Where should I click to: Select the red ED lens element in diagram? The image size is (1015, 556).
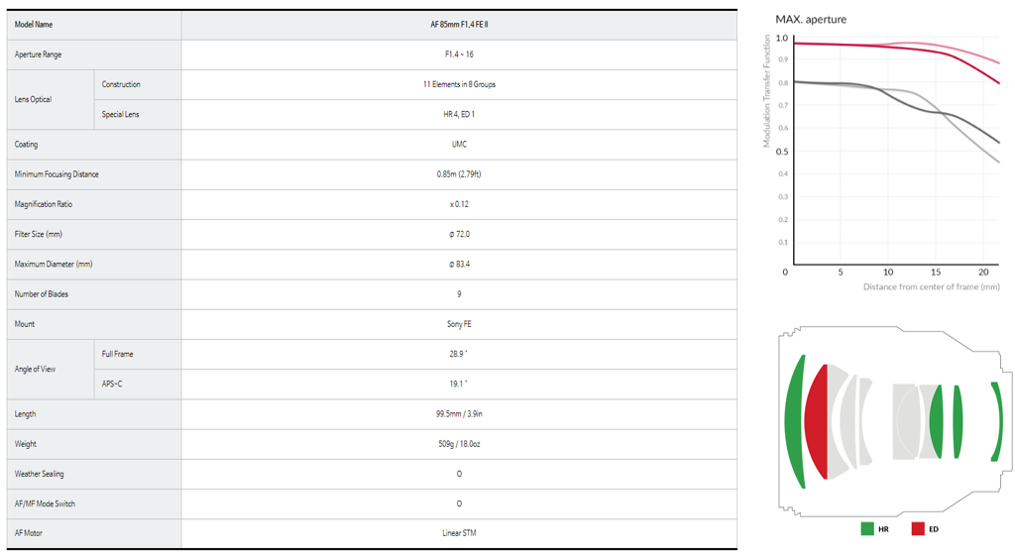(x=818, y=421)
